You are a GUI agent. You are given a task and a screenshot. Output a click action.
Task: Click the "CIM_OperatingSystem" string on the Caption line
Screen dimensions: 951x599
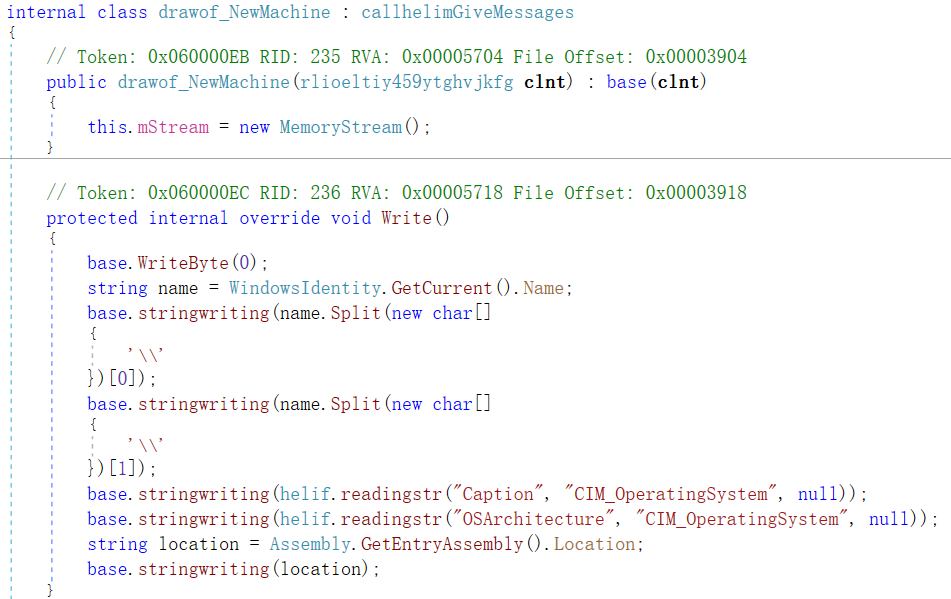point(670,494)
